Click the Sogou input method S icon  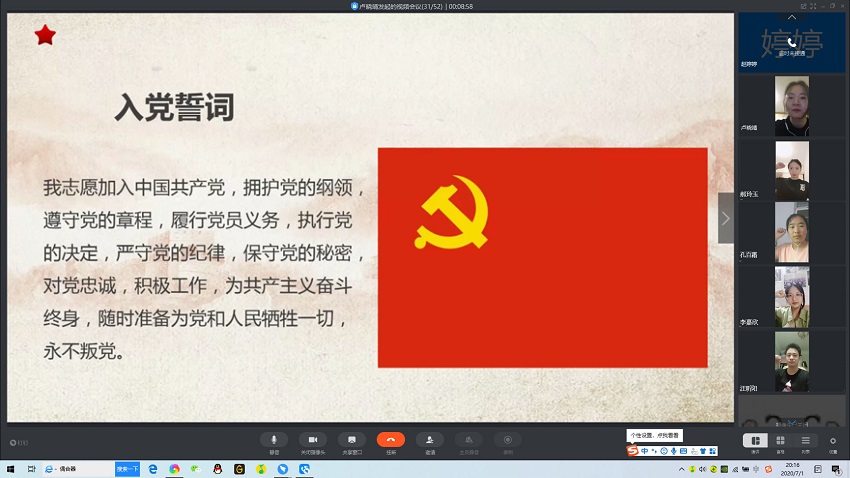coord(632,451)
